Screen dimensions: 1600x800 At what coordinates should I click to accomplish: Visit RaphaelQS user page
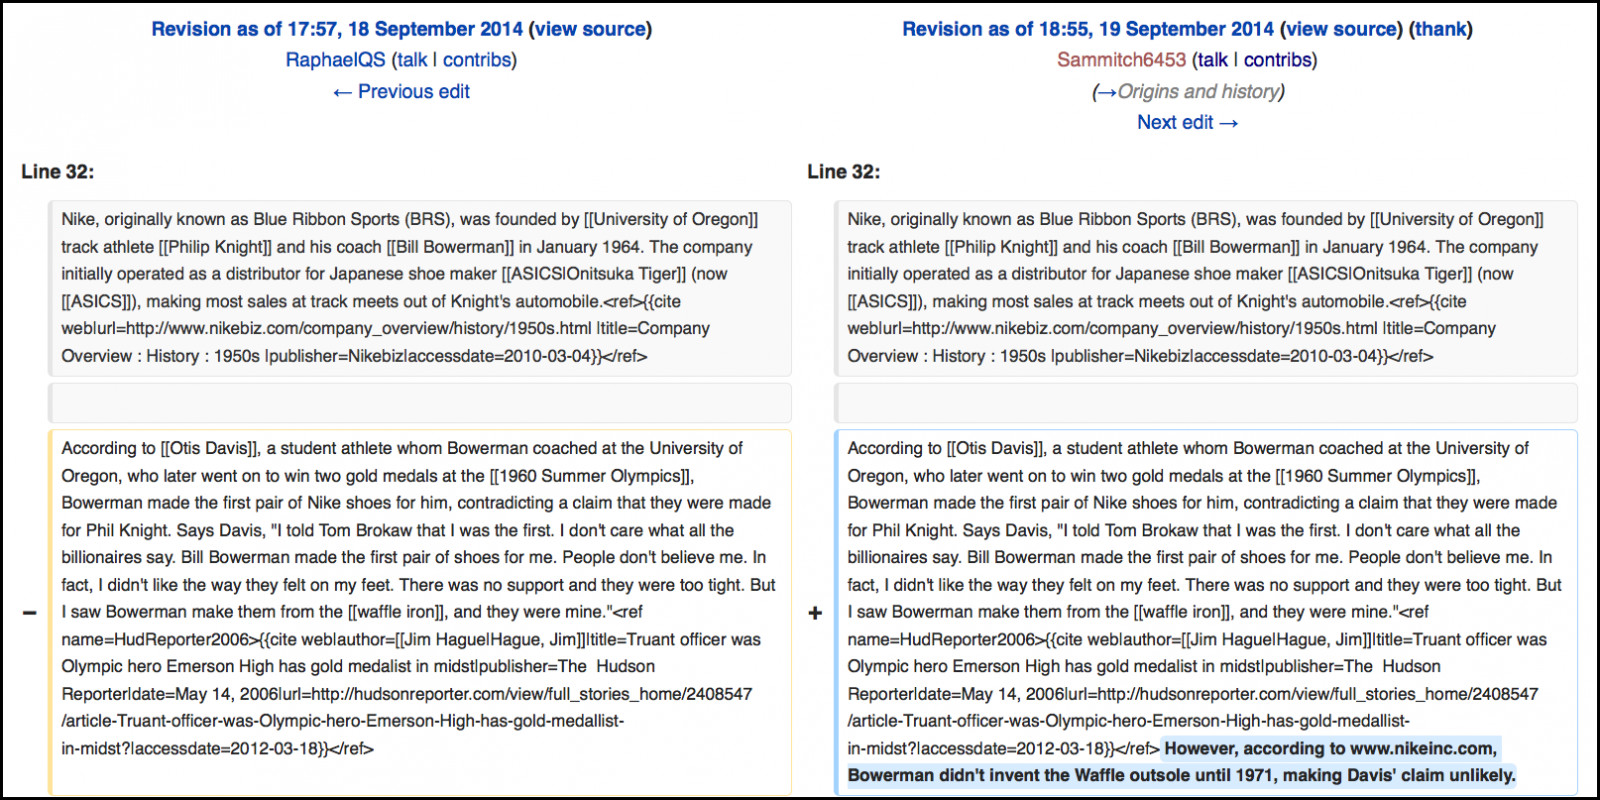[x=335, y=60]
